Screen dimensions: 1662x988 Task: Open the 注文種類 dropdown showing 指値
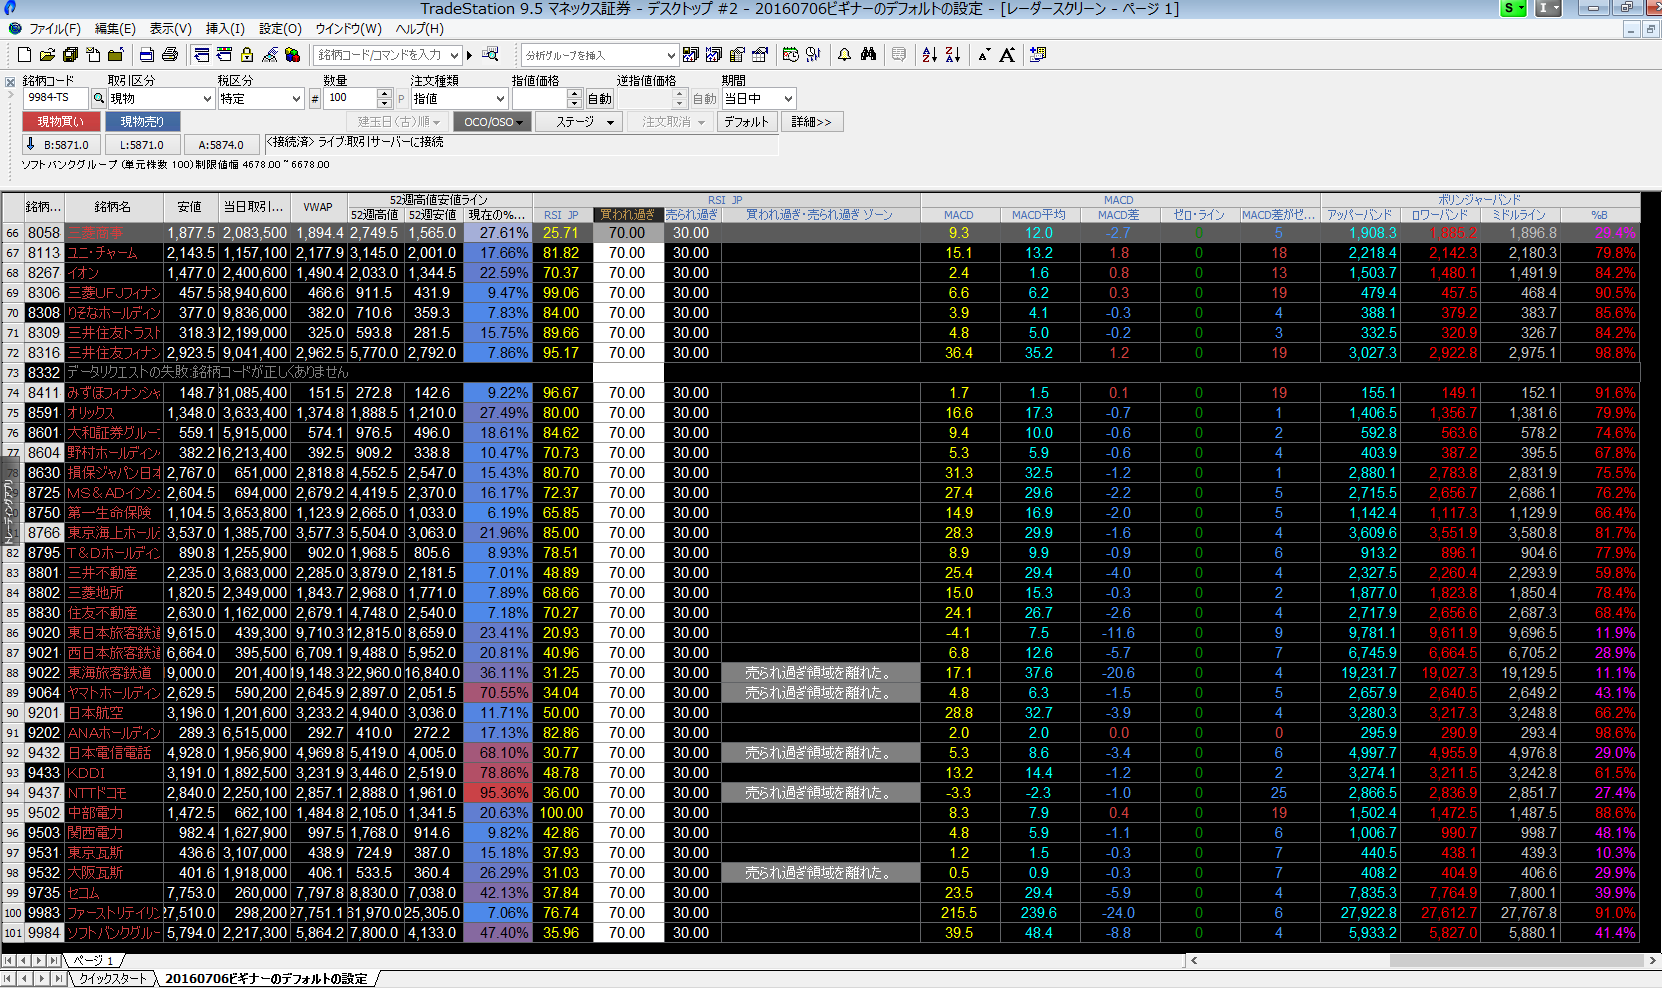click(x=500, y=98)
